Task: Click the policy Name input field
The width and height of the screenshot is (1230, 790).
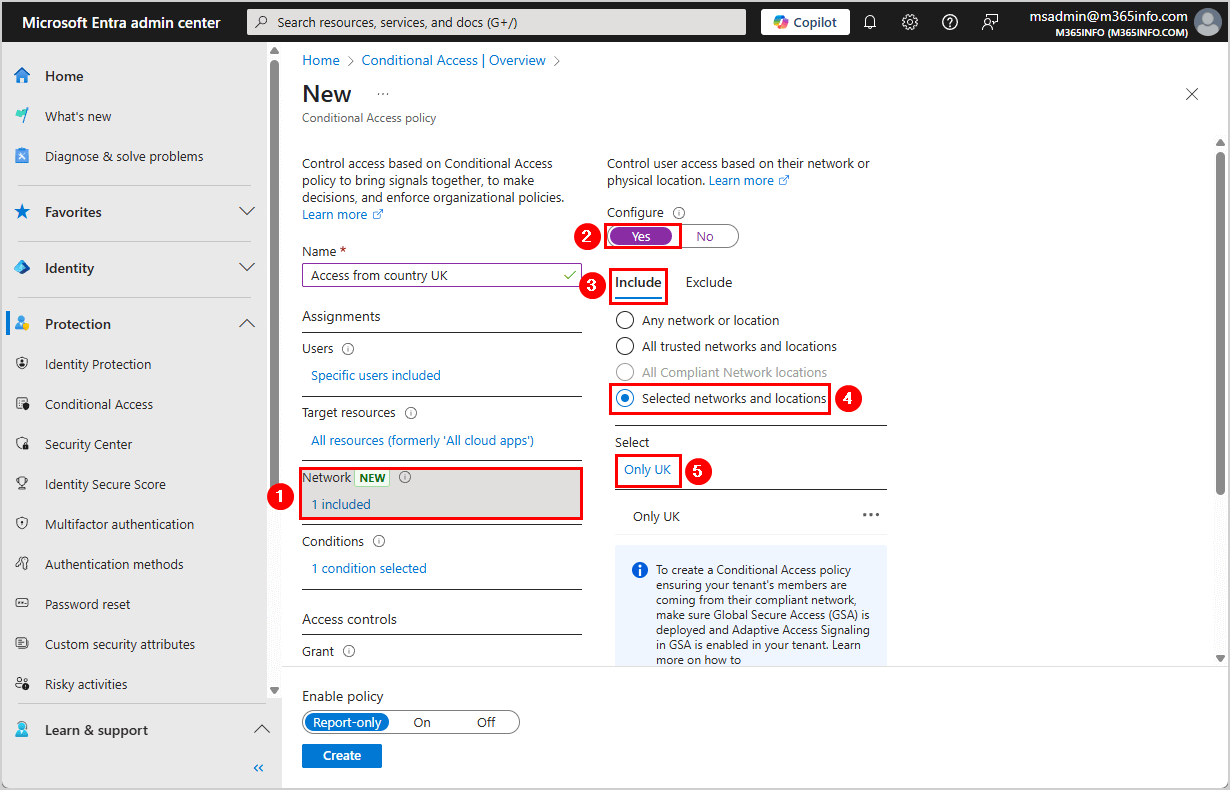Action: point(442,275)
